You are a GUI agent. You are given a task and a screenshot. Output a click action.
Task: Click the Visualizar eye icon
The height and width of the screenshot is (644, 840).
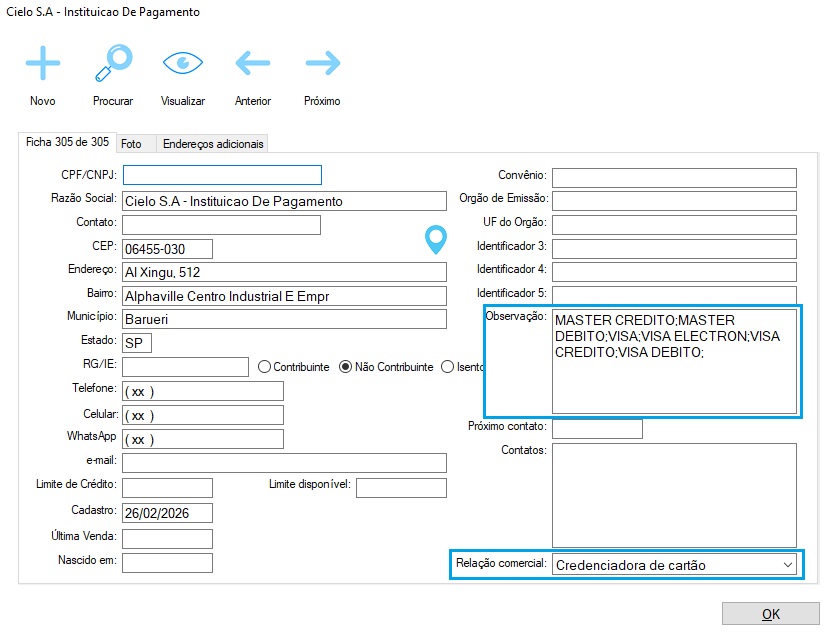(182, 64)
